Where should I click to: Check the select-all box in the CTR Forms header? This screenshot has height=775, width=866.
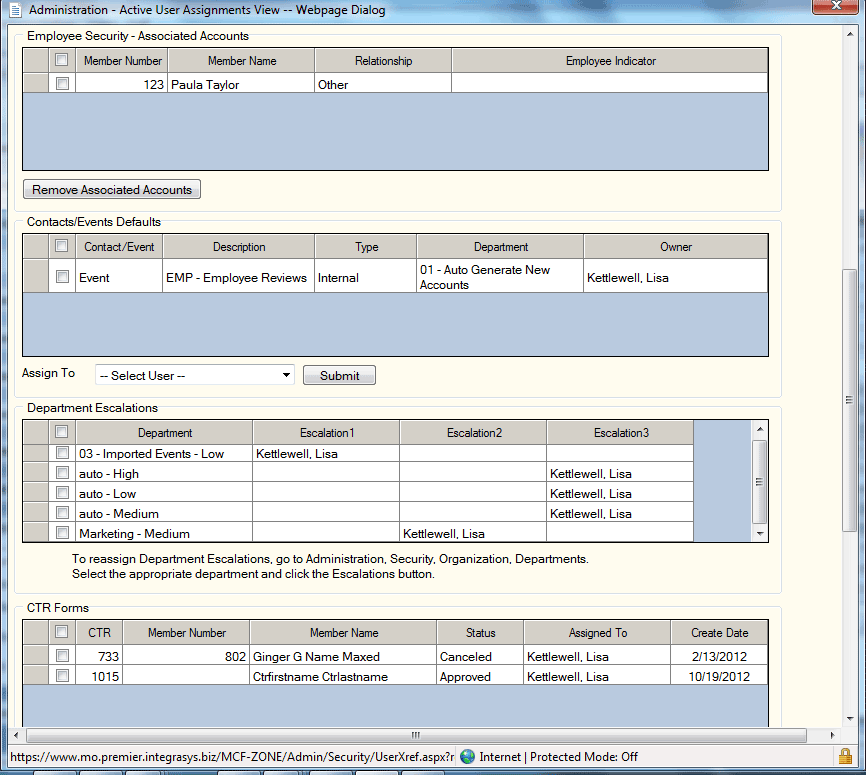61,631
